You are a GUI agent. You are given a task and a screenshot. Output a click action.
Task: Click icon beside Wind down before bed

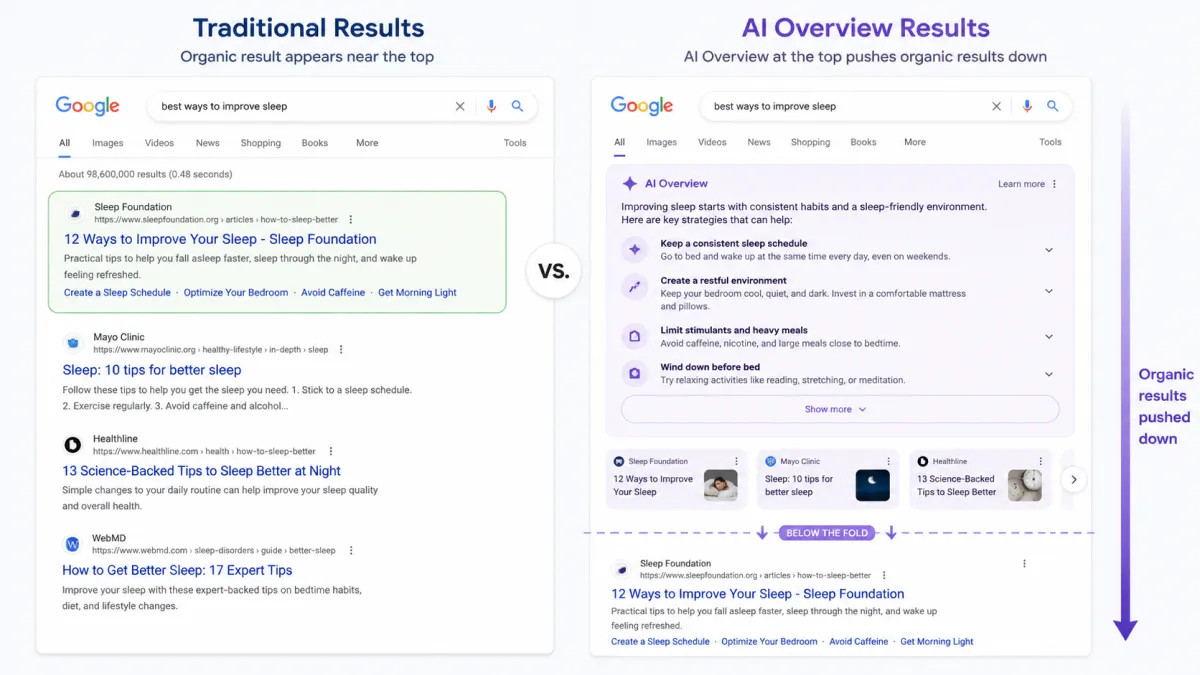pyautogui.click(x=634, y=373)
